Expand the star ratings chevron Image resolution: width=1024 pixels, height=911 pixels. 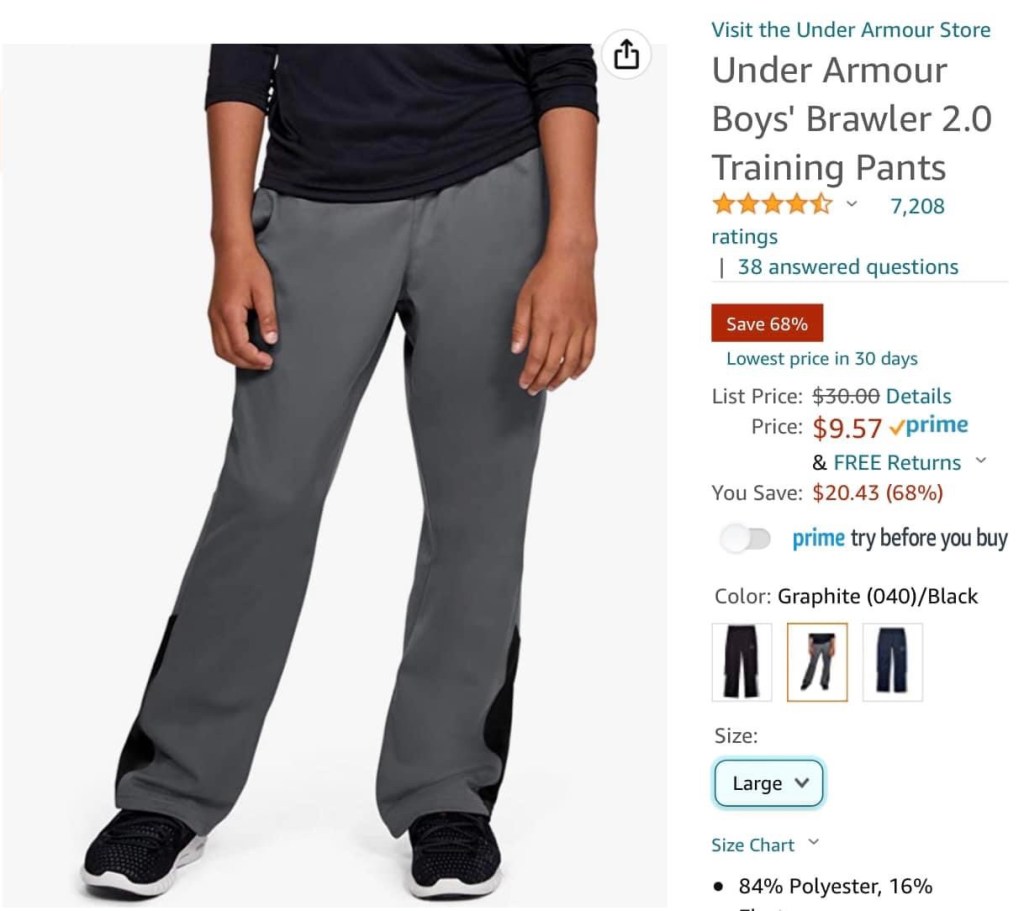tap(852, 204)
